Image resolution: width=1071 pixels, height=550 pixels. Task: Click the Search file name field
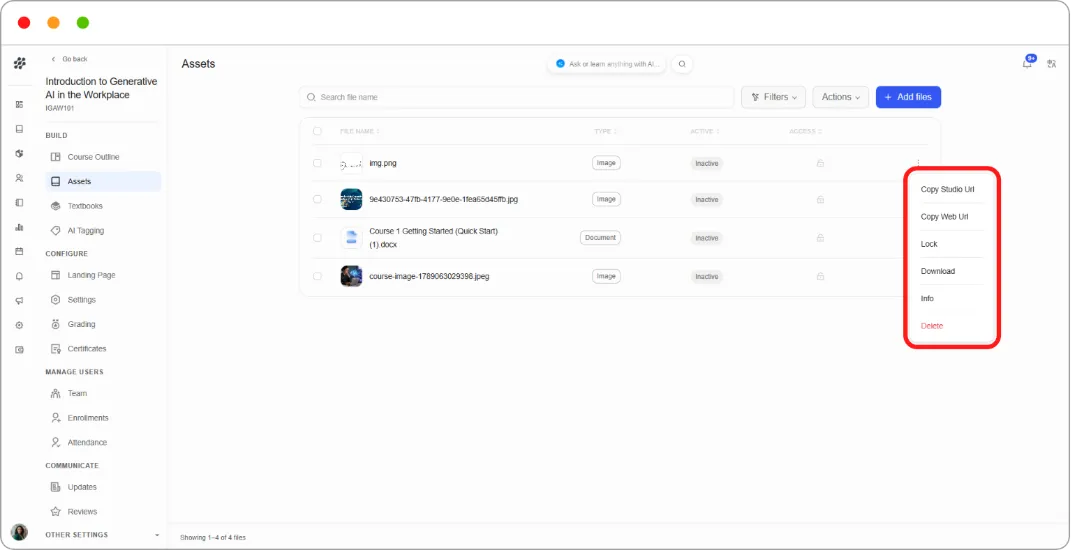(516, 97)
